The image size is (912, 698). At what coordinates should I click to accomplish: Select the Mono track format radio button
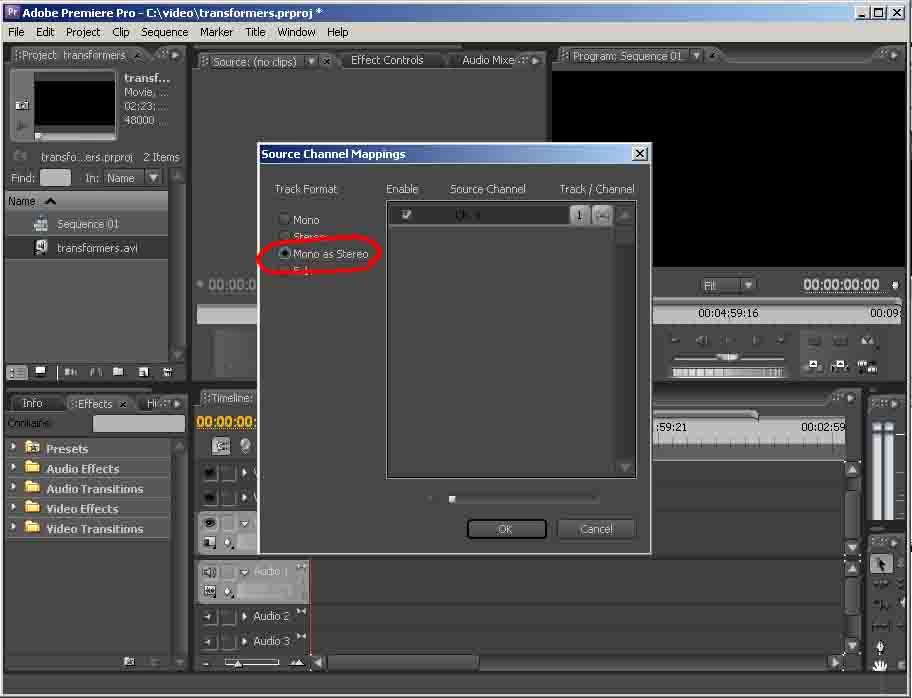[x=284, y=219]
